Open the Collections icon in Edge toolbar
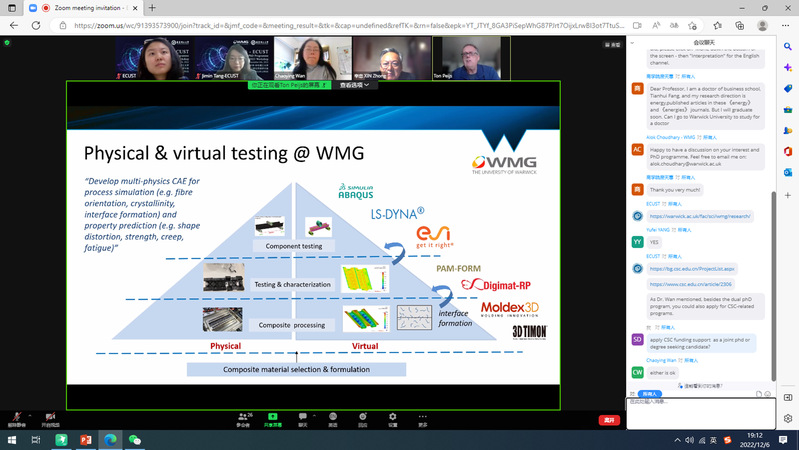This screenshot has height=450, width=799. point(740,25)
